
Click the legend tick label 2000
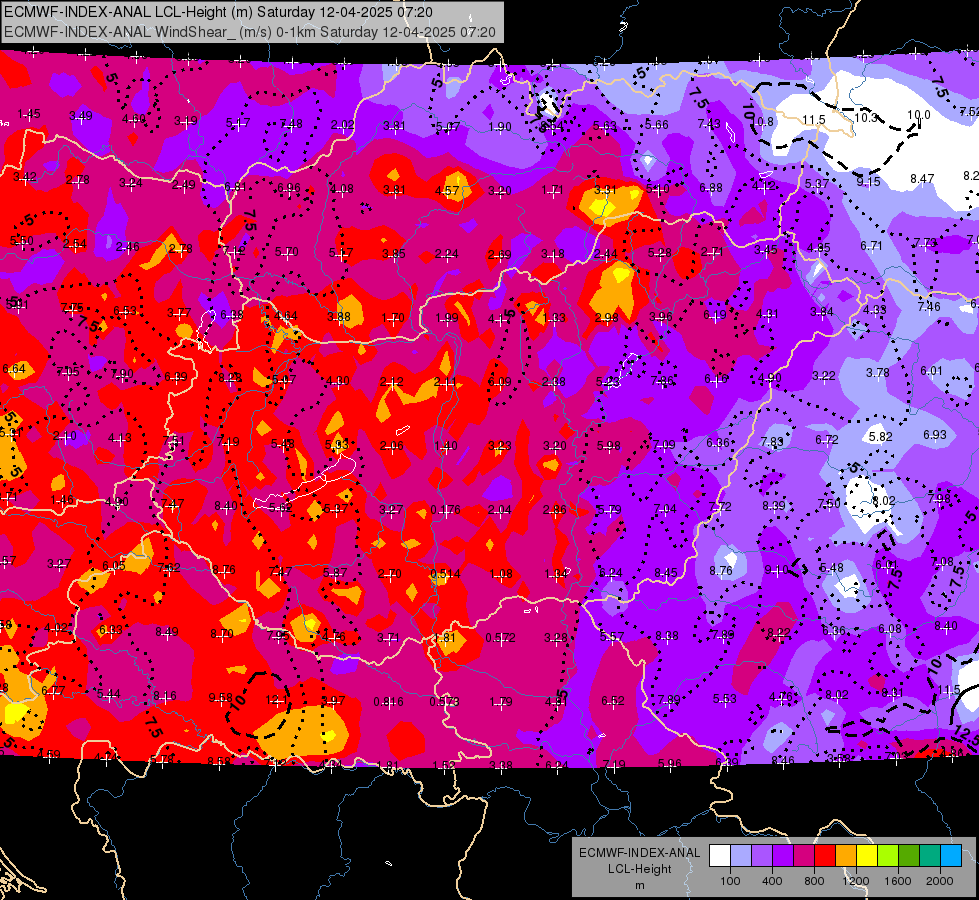tap(940, 881)
